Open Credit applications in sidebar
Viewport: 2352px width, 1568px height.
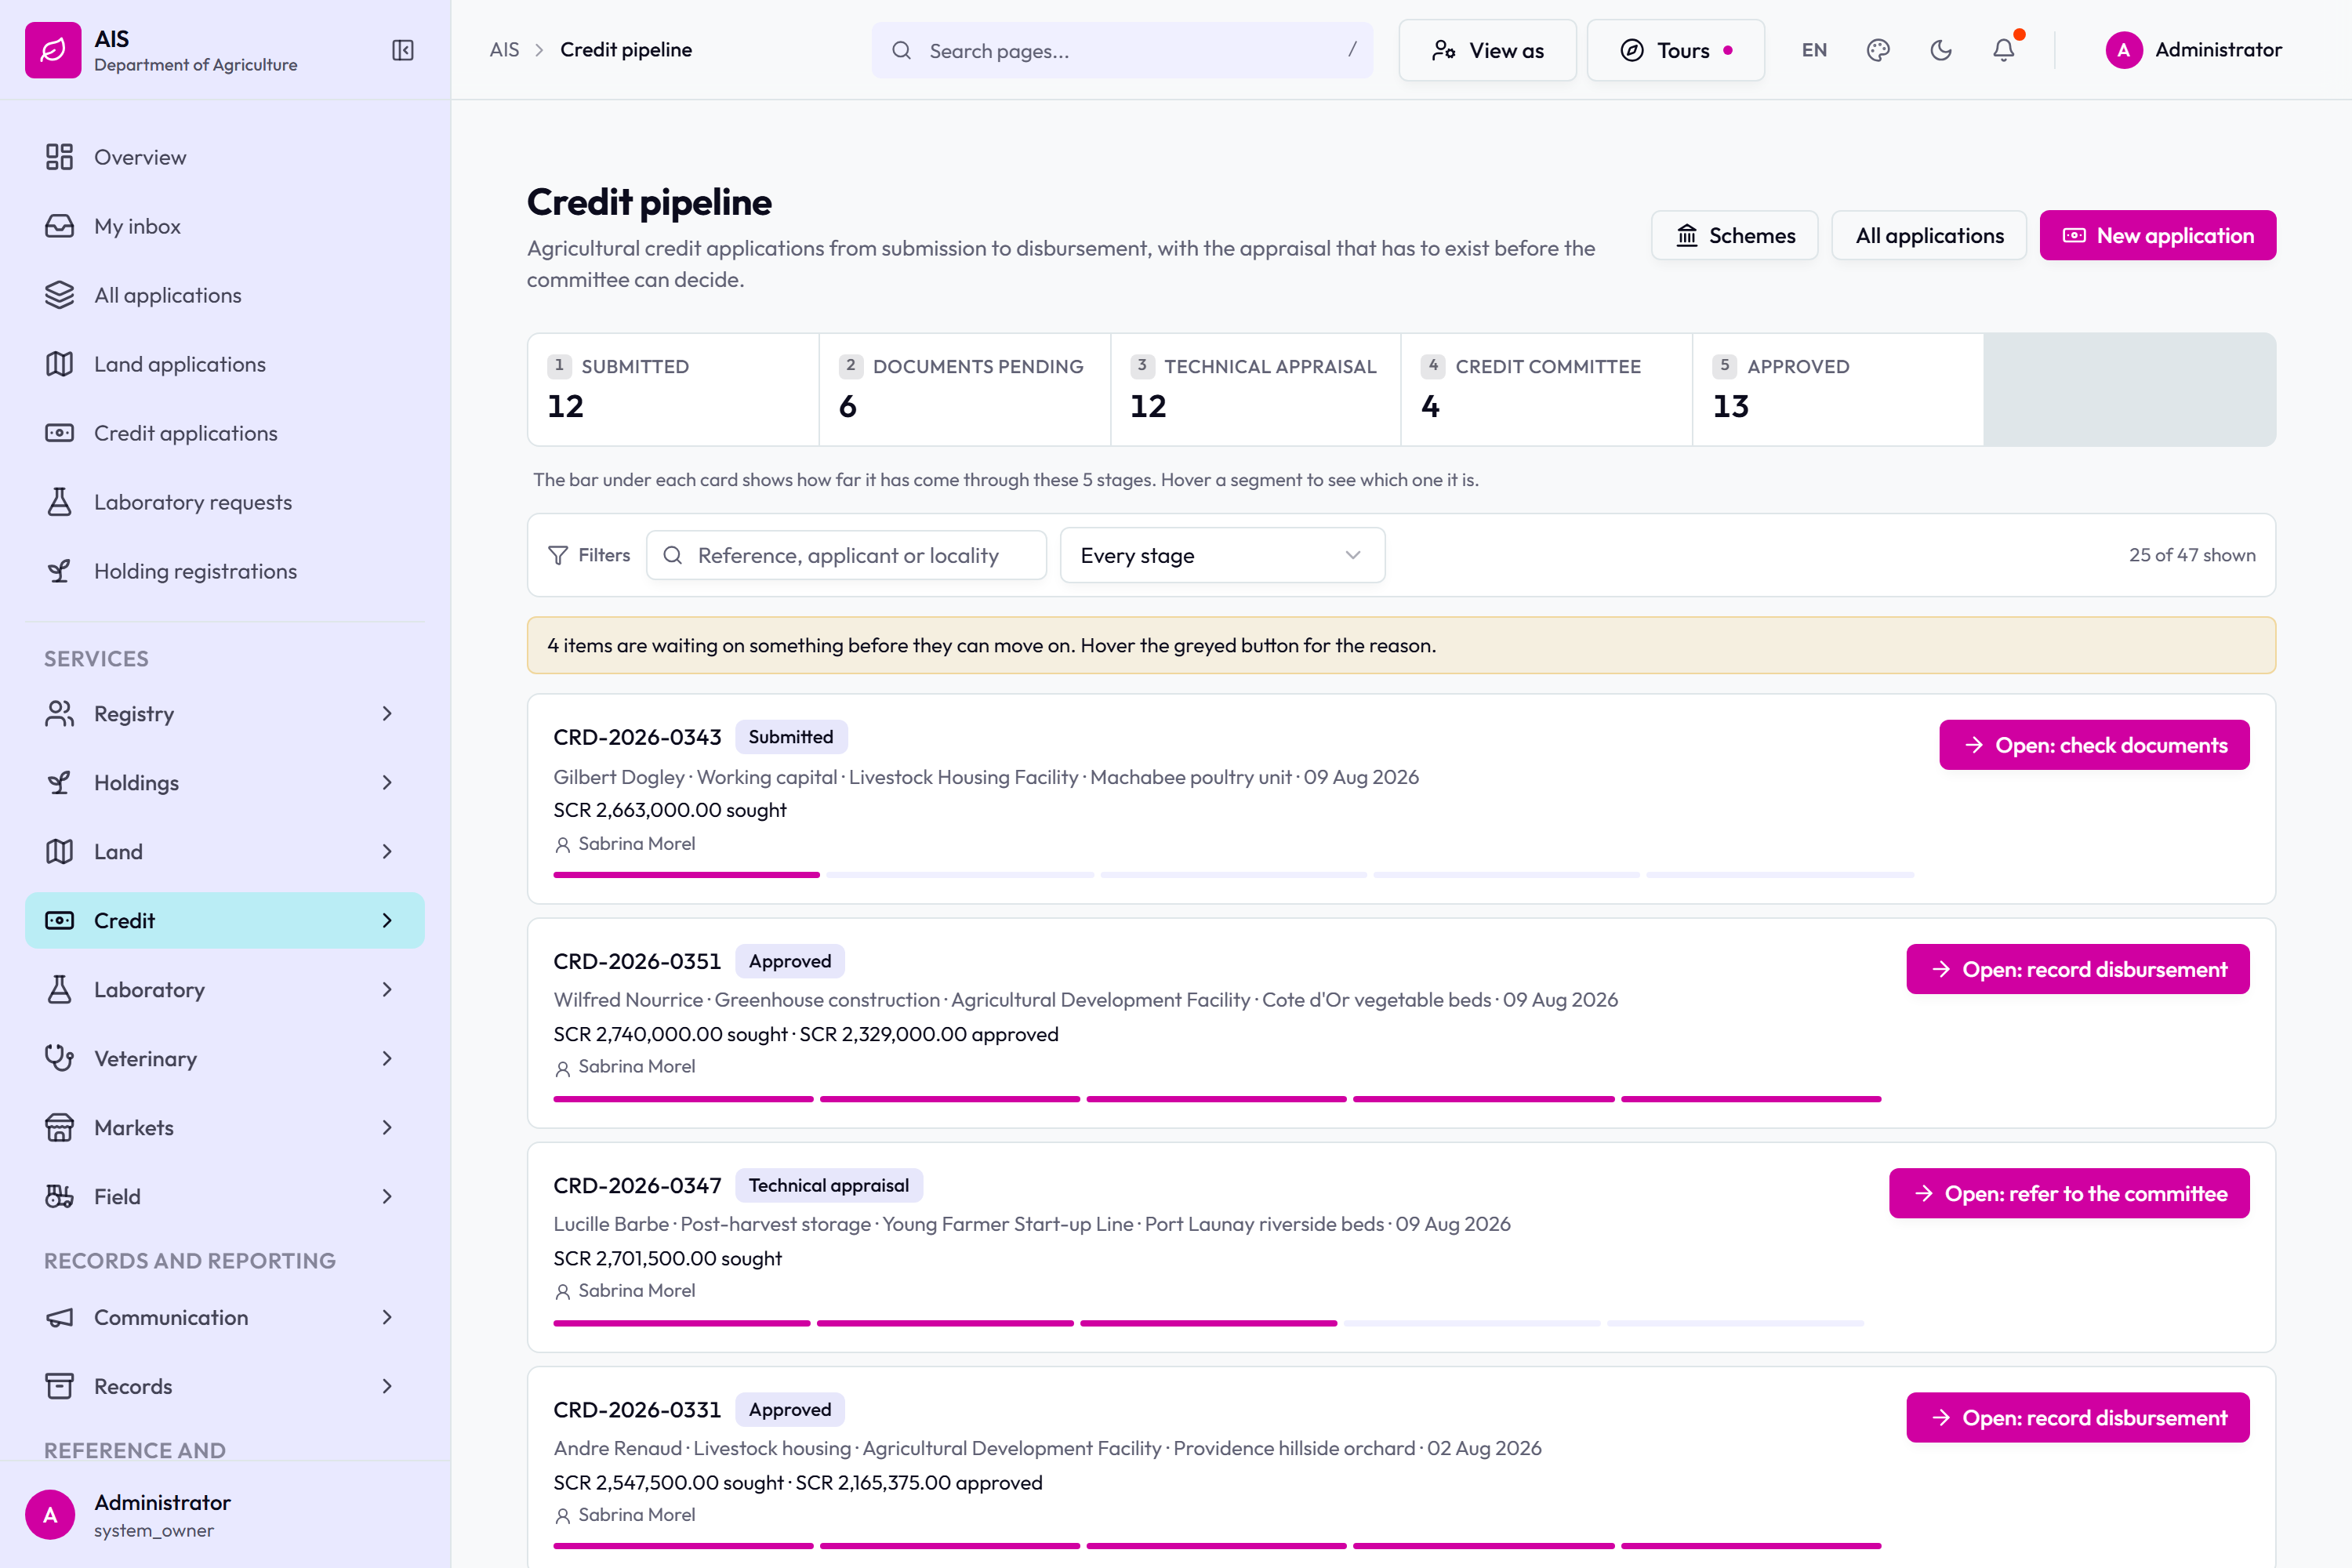(x=225, y=433)
